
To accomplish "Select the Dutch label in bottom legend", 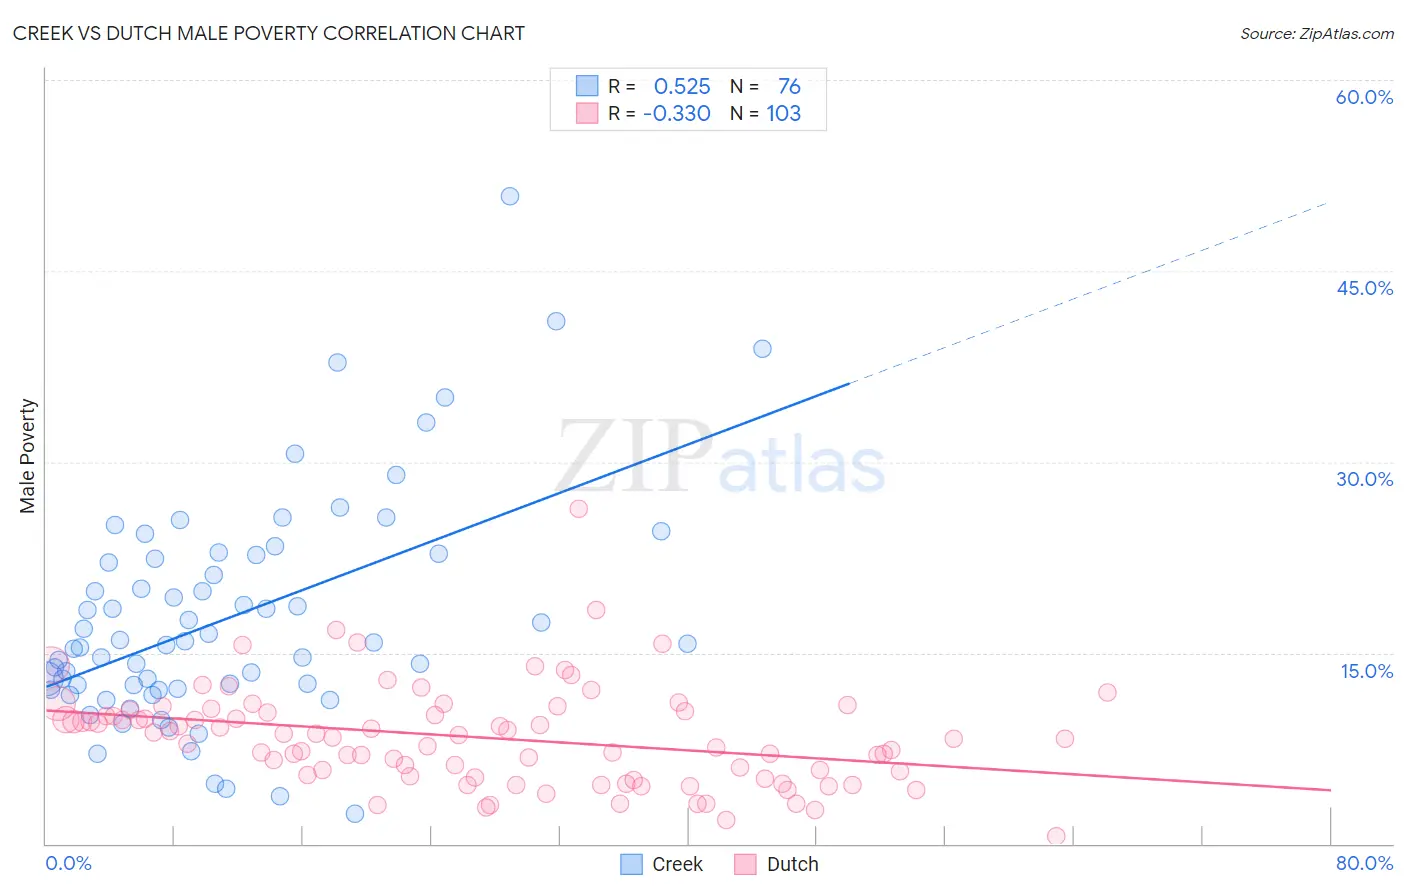I will (792, 864).
